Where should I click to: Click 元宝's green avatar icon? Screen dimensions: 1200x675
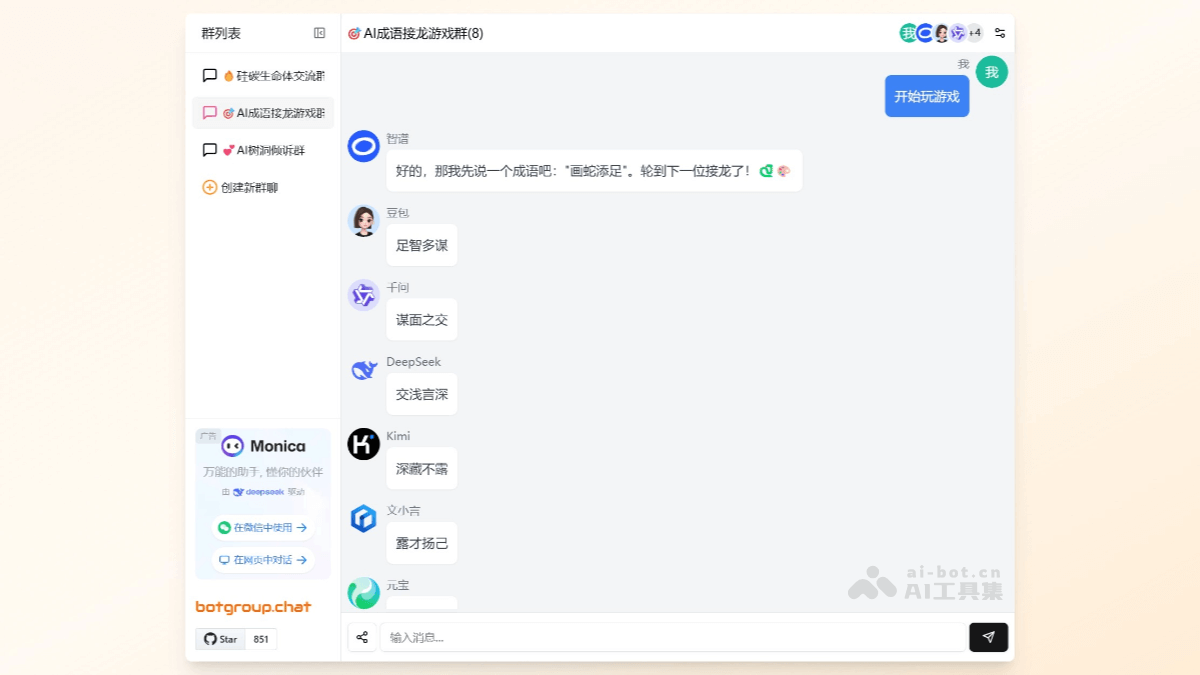click(x=363, y=592)
